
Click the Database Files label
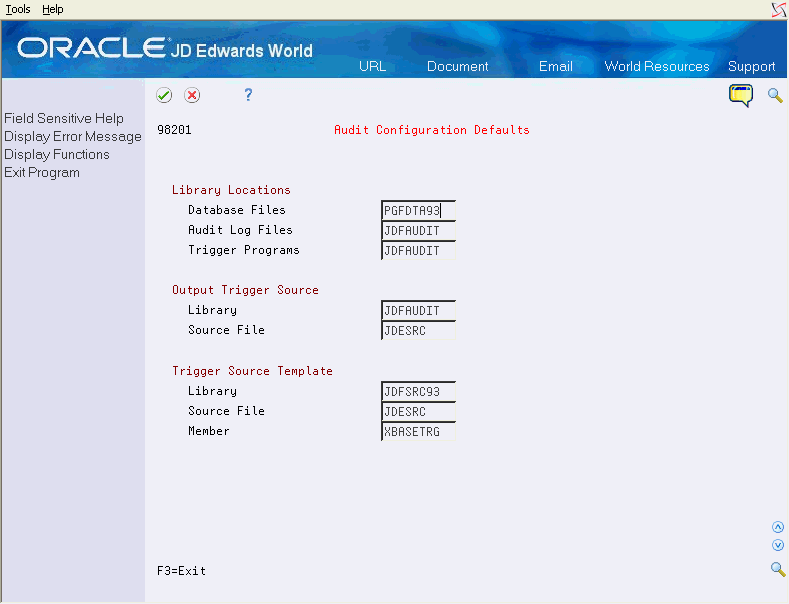click(x=237, y=210)
